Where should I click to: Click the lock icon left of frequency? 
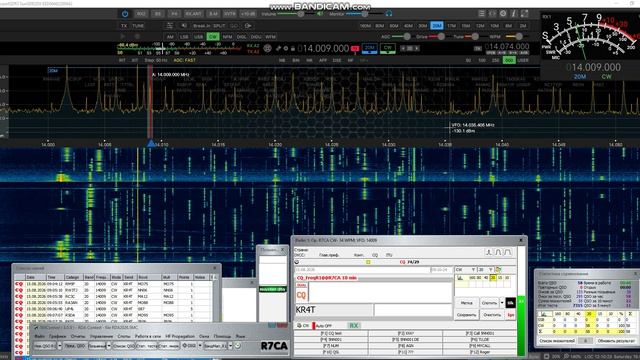point(293,49)
